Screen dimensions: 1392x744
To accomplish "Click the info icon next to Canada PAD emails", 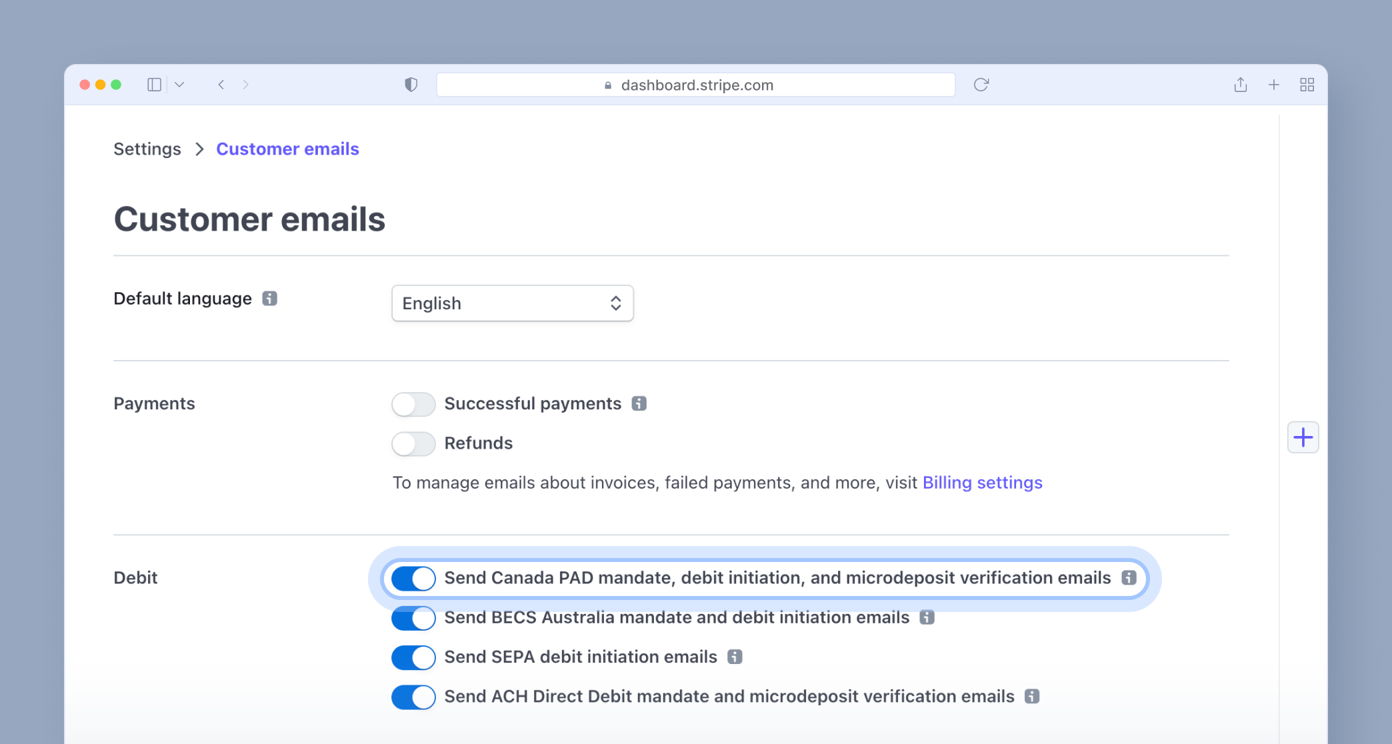I will [1128, 577].
